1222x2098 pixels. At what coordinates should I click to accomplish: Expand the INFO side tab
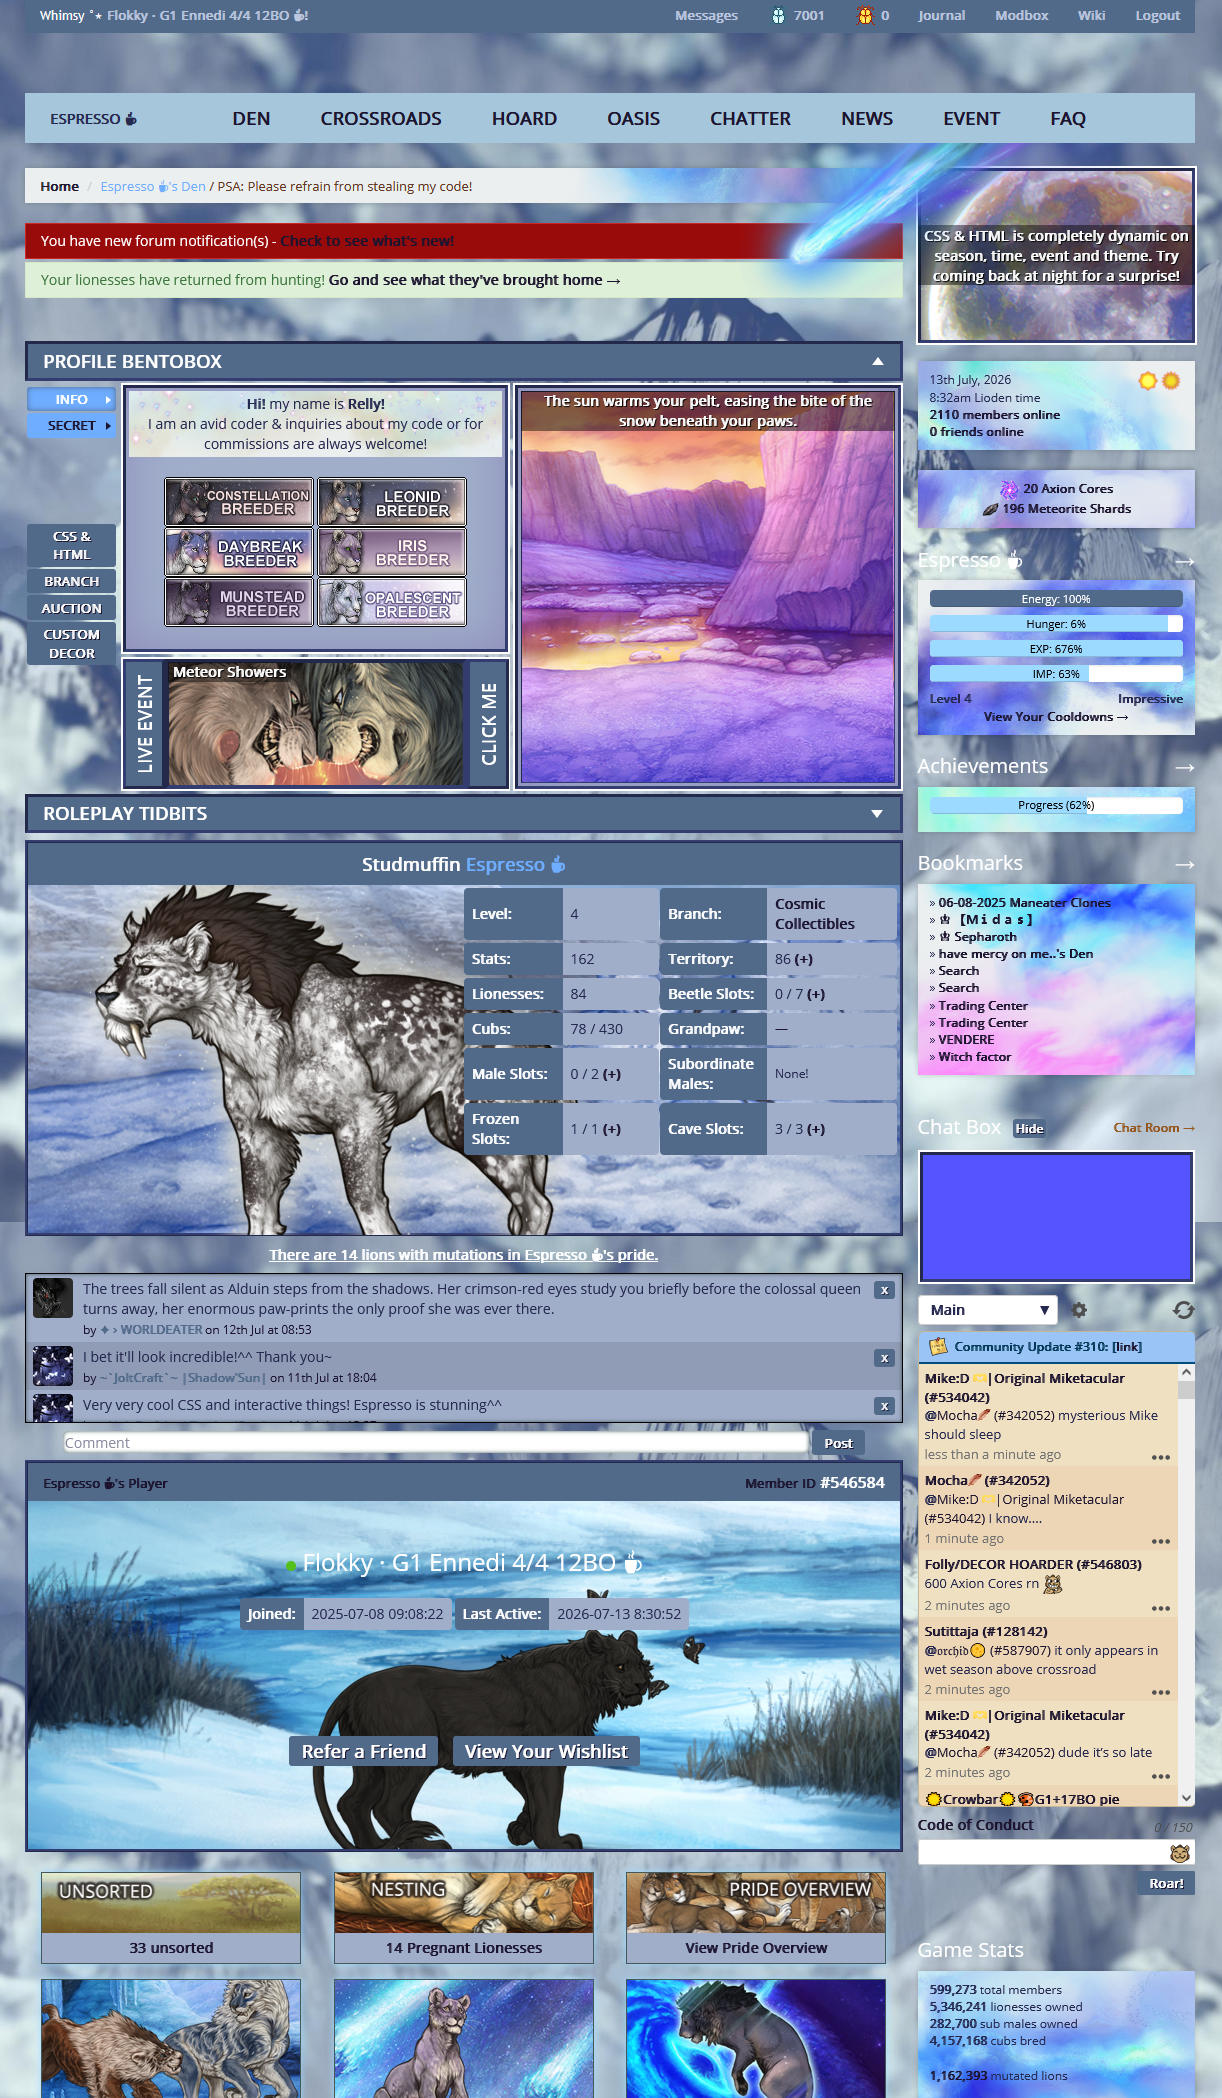pos(71,399)
